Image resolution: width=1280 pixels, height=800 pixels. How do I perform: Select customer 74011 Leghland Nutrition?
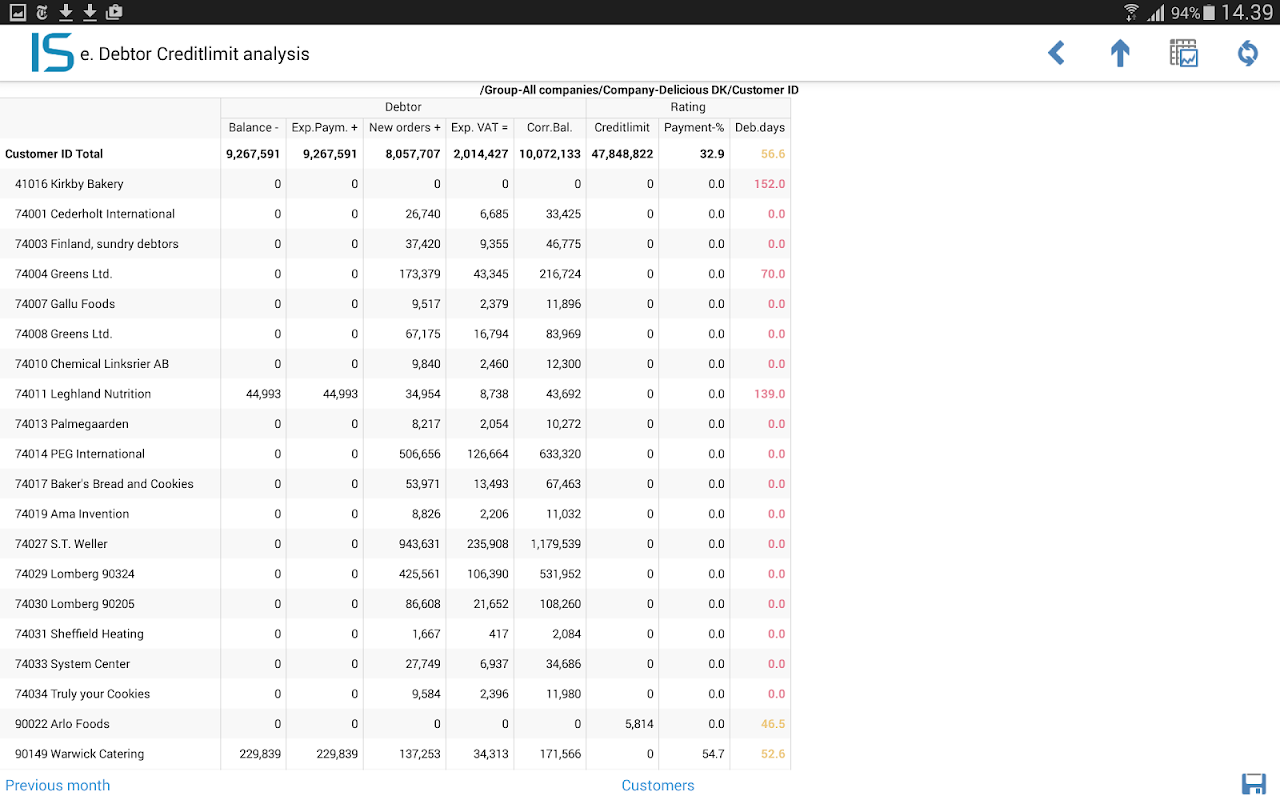[x=395, y=394]
